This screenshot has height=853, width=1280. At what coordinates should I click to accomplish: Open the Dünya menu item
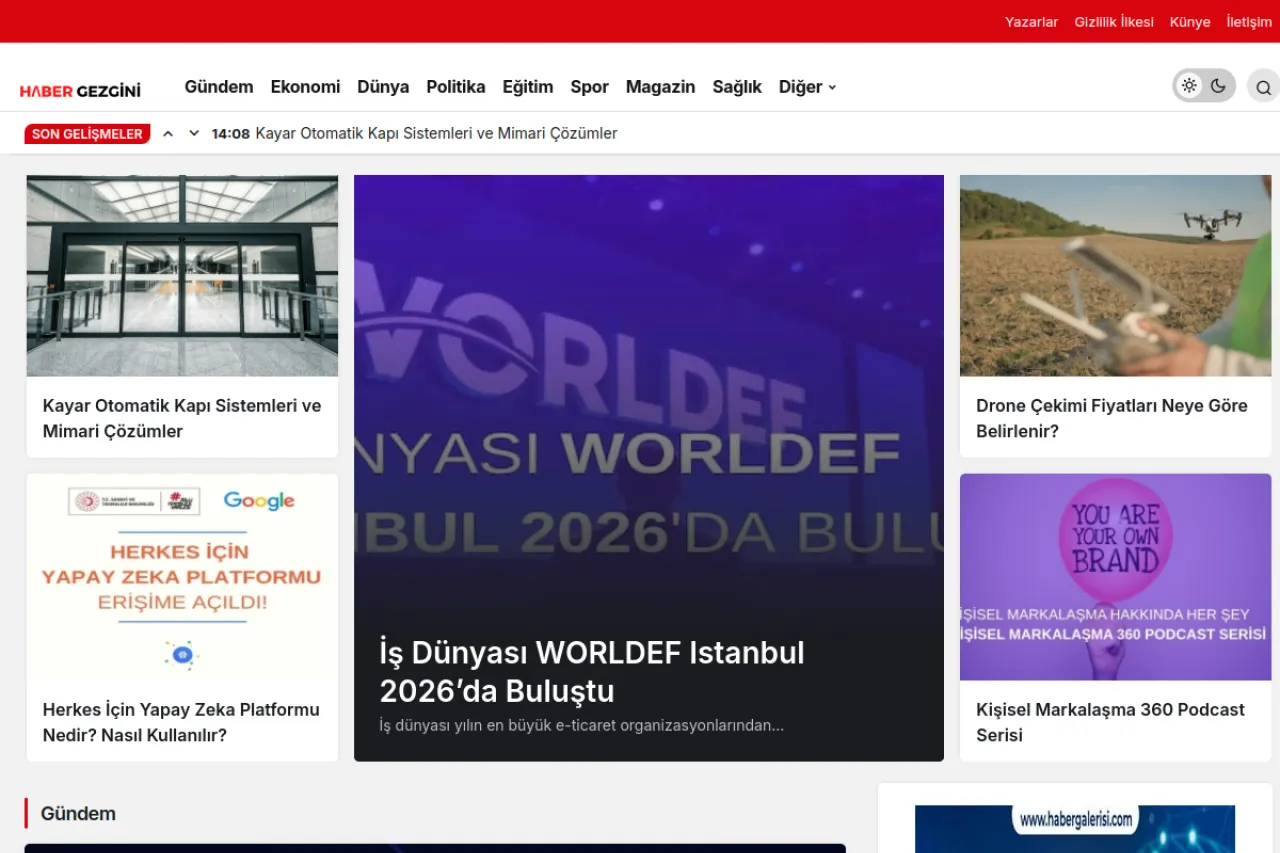383,87
